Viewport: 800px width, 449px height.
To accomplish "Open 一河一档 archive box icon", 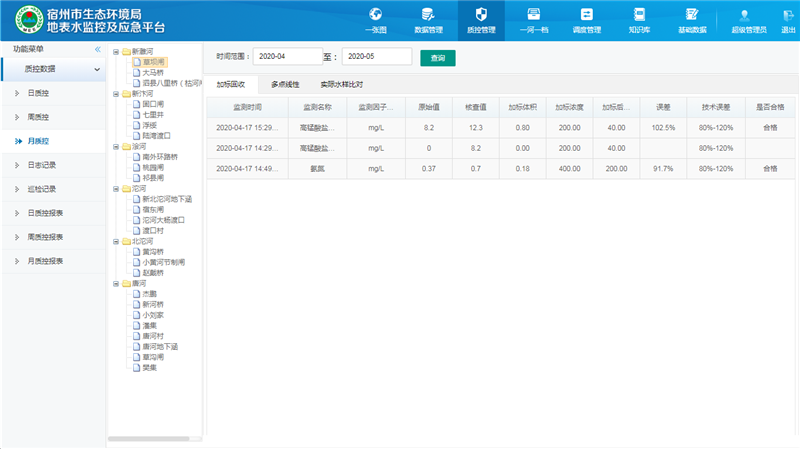I will 534,14.
